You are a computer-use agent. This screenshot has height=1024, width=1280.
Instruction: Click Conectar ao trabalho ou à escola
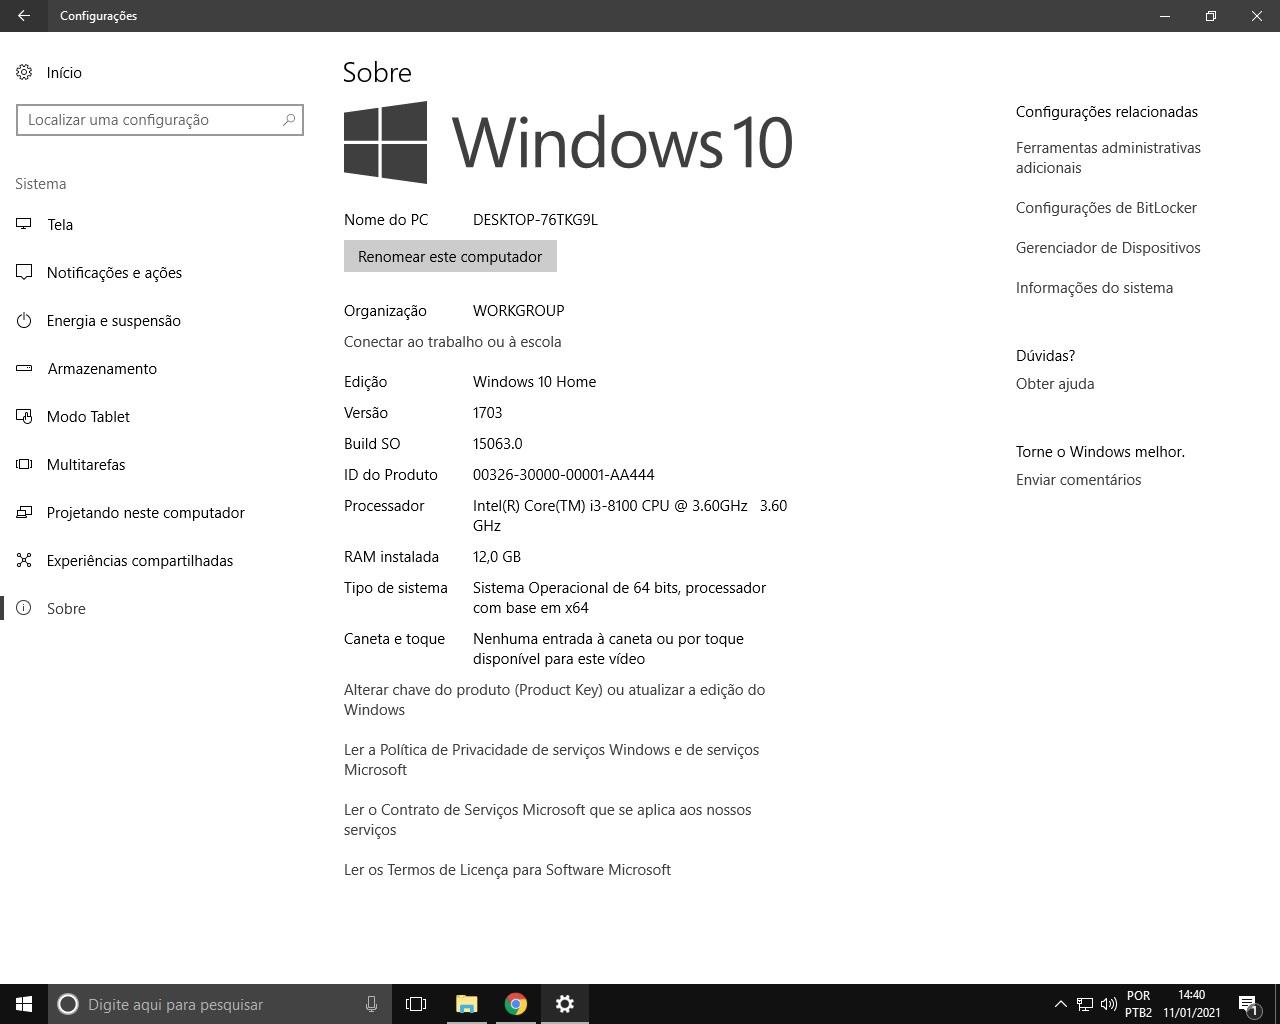[x=452, y=342]
